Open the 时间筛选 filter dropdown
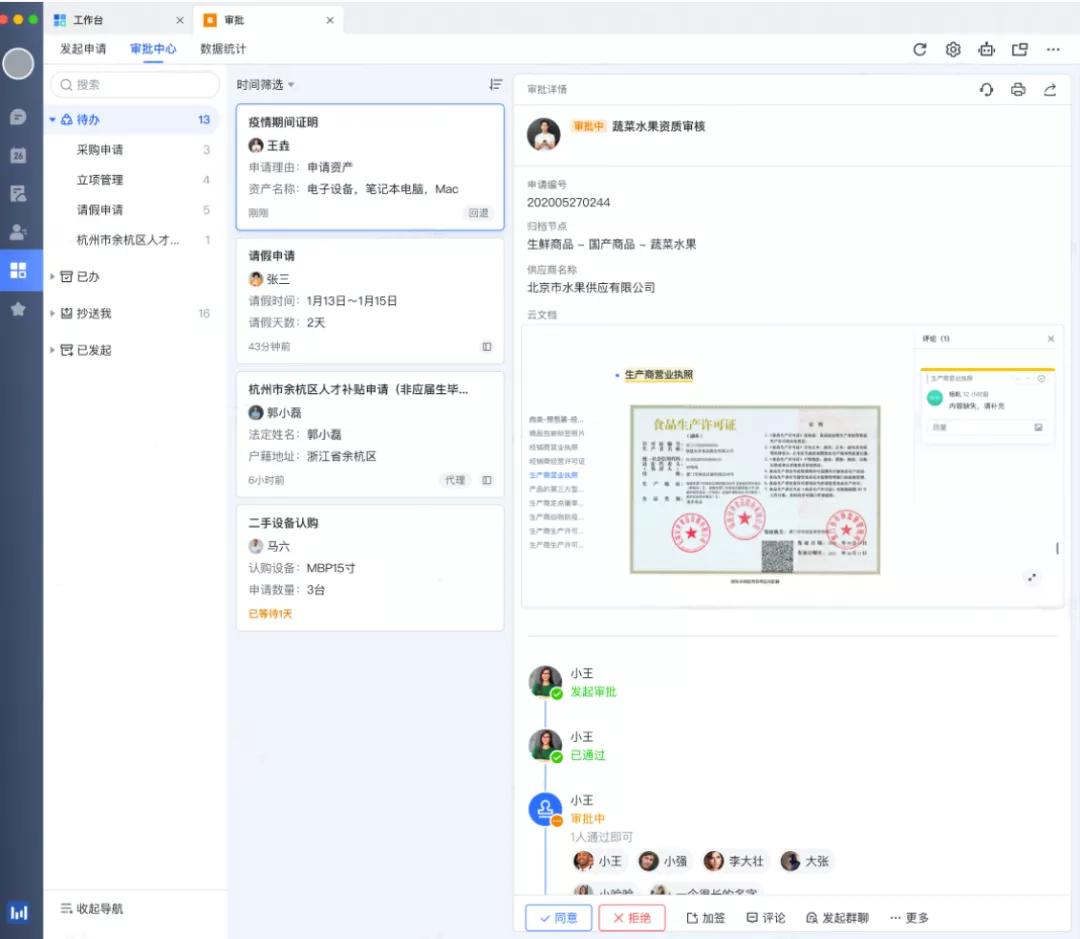 [x=259, y=84]
